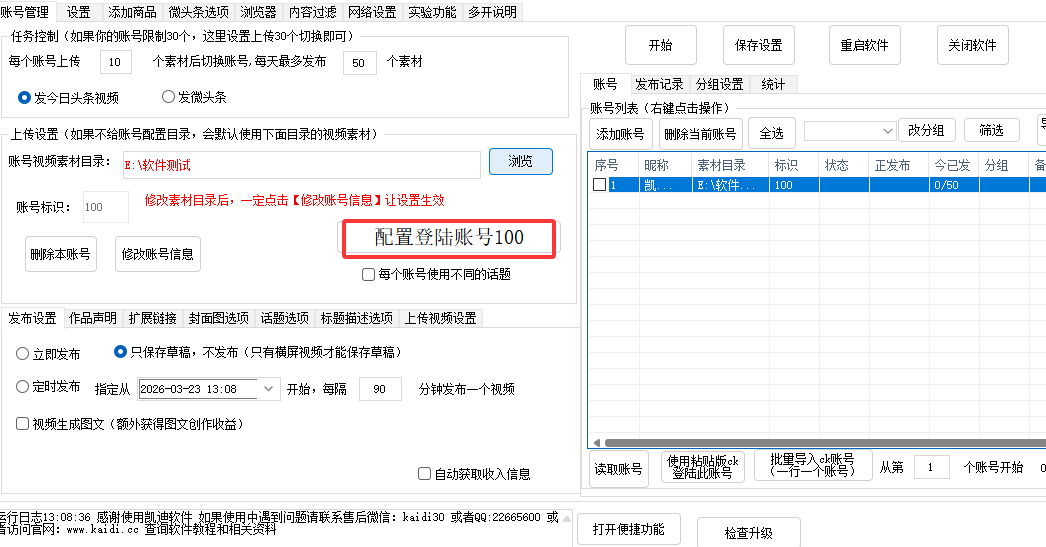Click the 保存设置 button
Image resolution: width=1046 pixels, height=547 pixels.
759,46
